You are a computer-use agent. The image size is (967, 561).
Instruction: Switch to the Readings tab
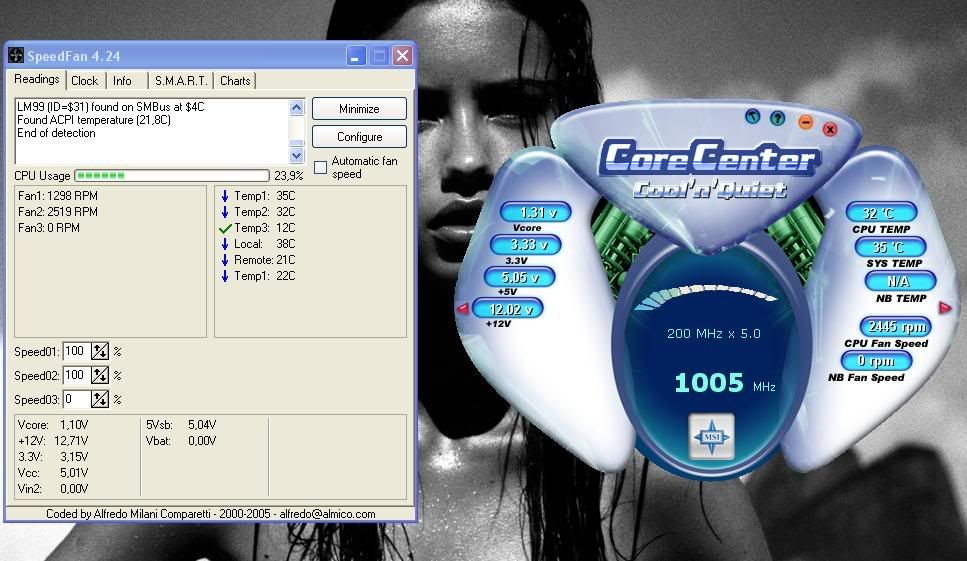point(36,79)
